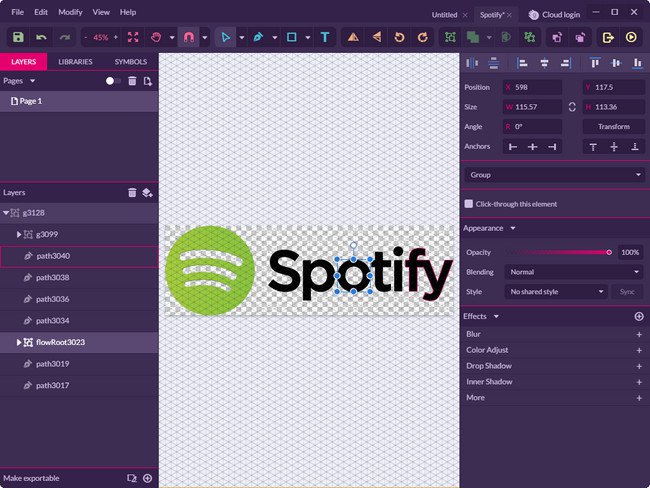Toggle the aspect ratio lock
Image resolution: width=650 pixels, height=488 pixels.
[572, 107]
